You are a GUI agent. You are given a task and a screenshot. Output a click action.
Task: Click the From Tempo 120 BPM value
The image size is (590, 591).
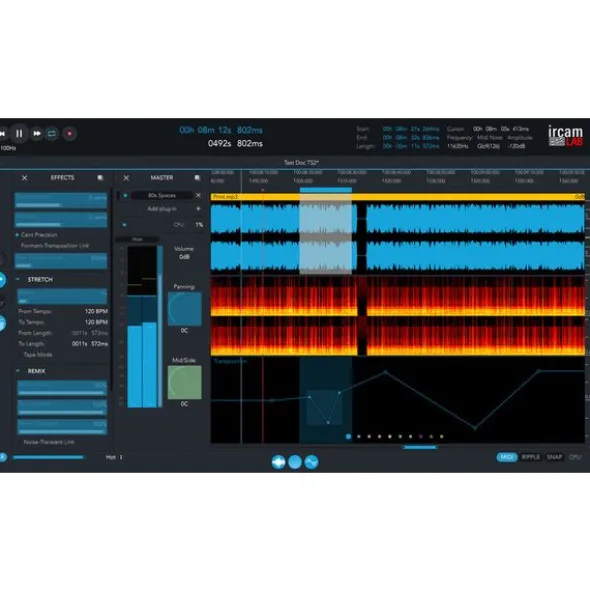tap(96, 311)
